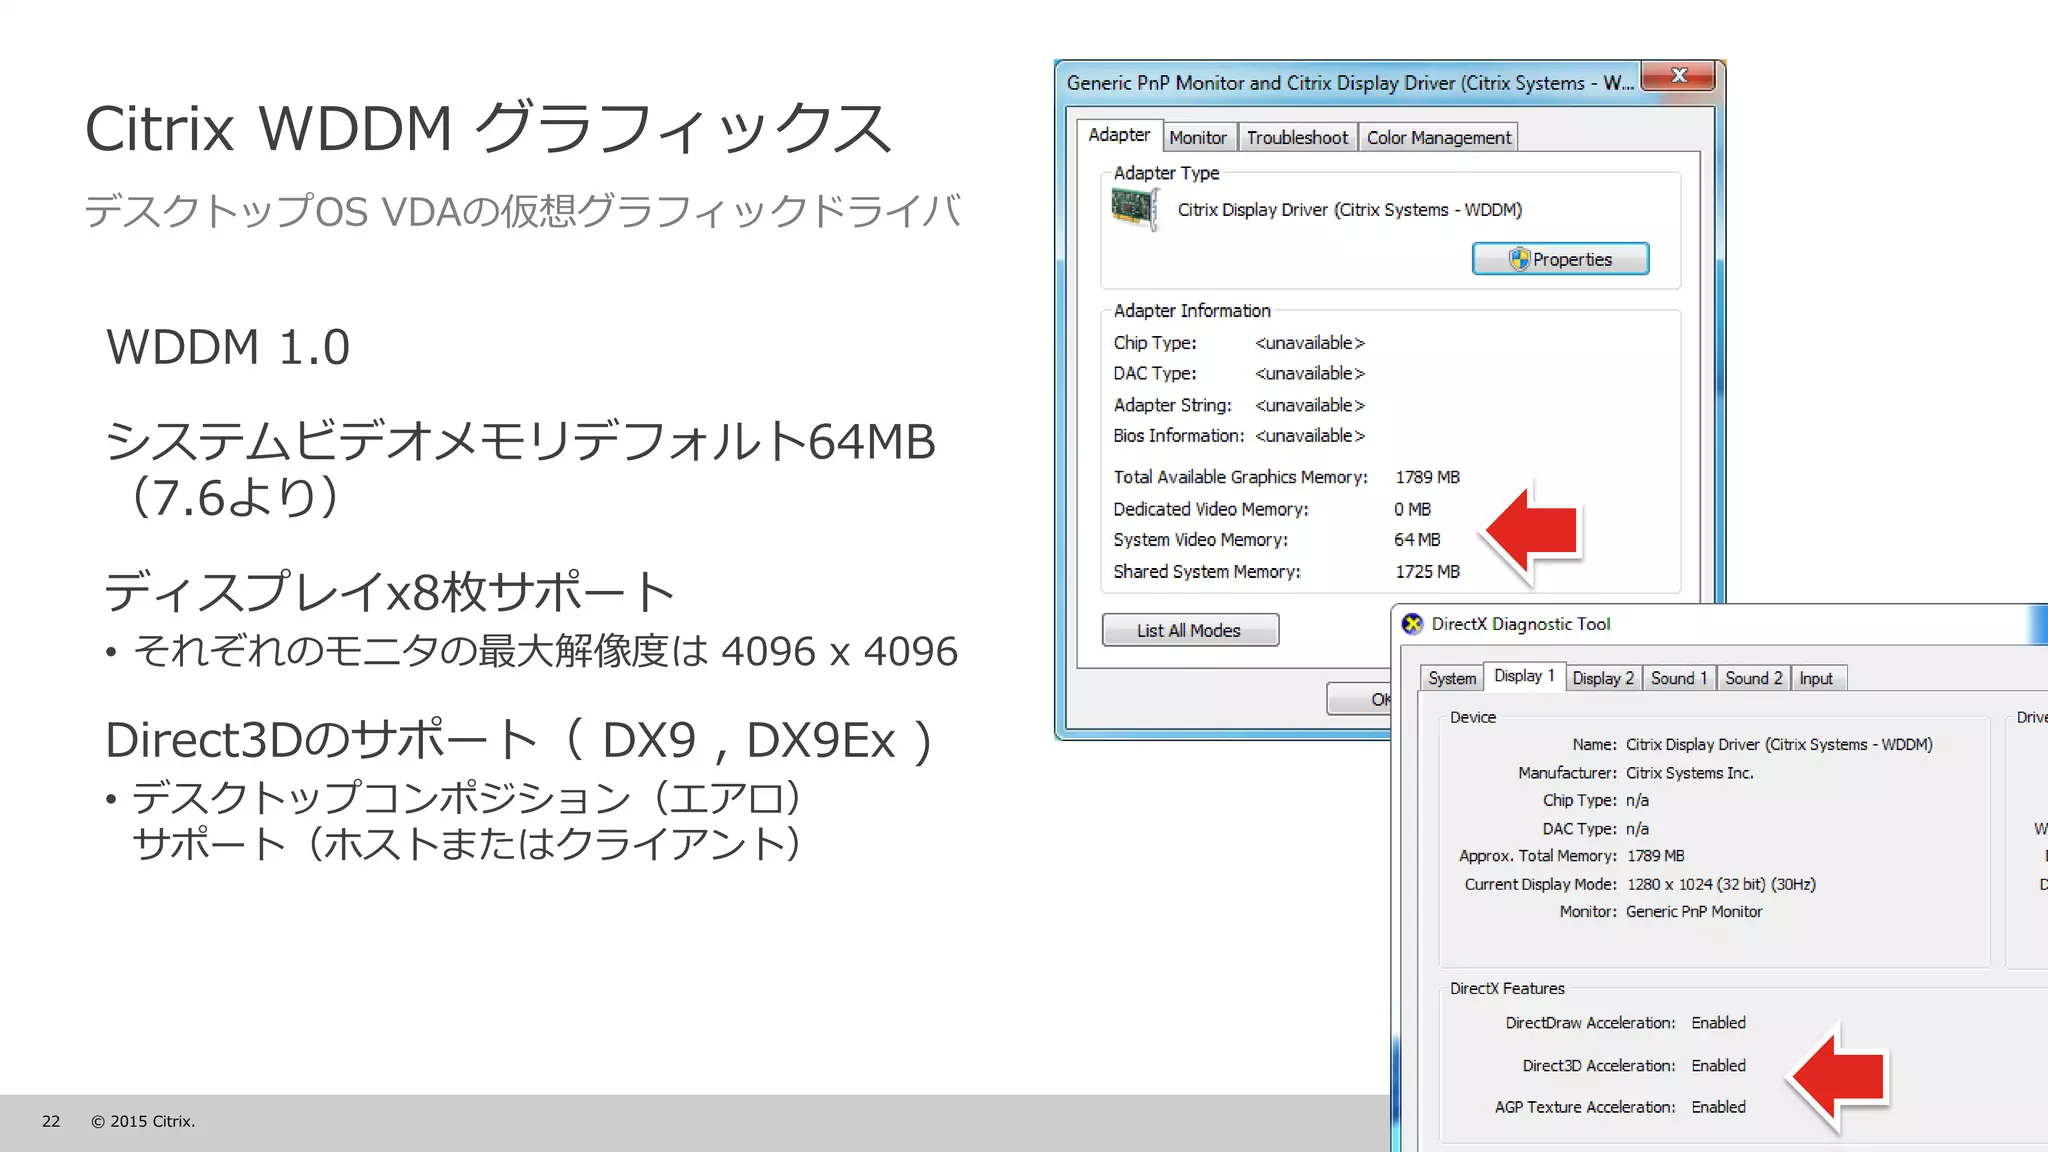The width and height of the screenshot is (2048, 1152).
Task: Click the © 2015 Citrix. footer text
Action: tap(143, 1121)
